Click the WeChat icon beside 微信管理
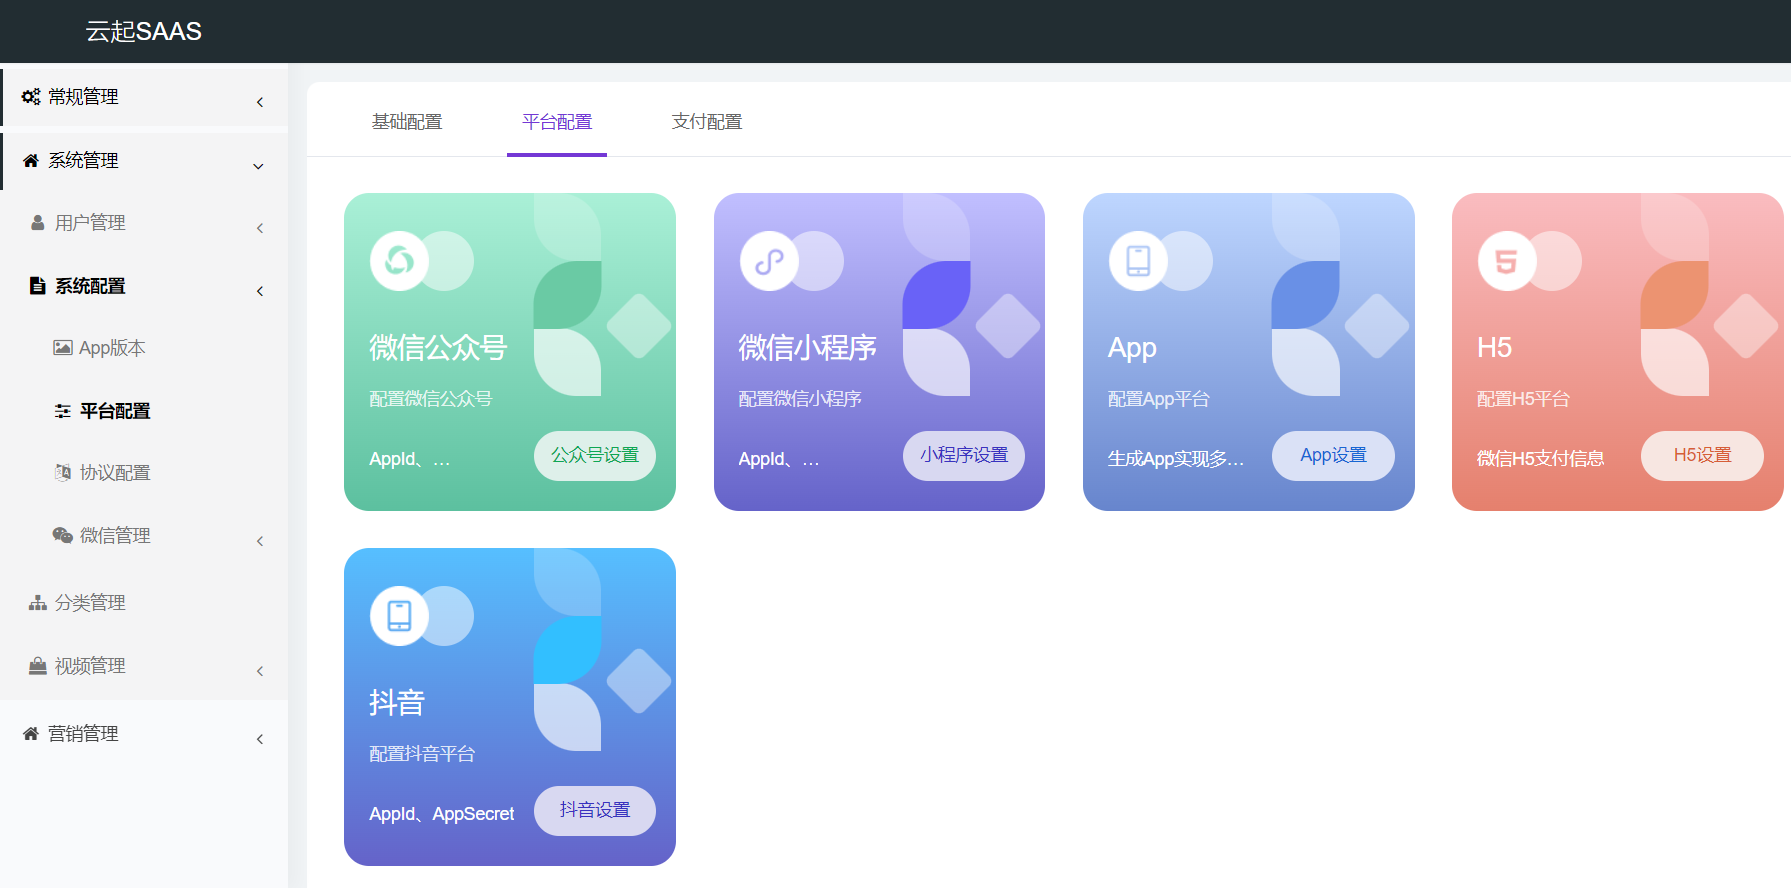The width and height of the screenshot is (1791, 888). point(63,536)
